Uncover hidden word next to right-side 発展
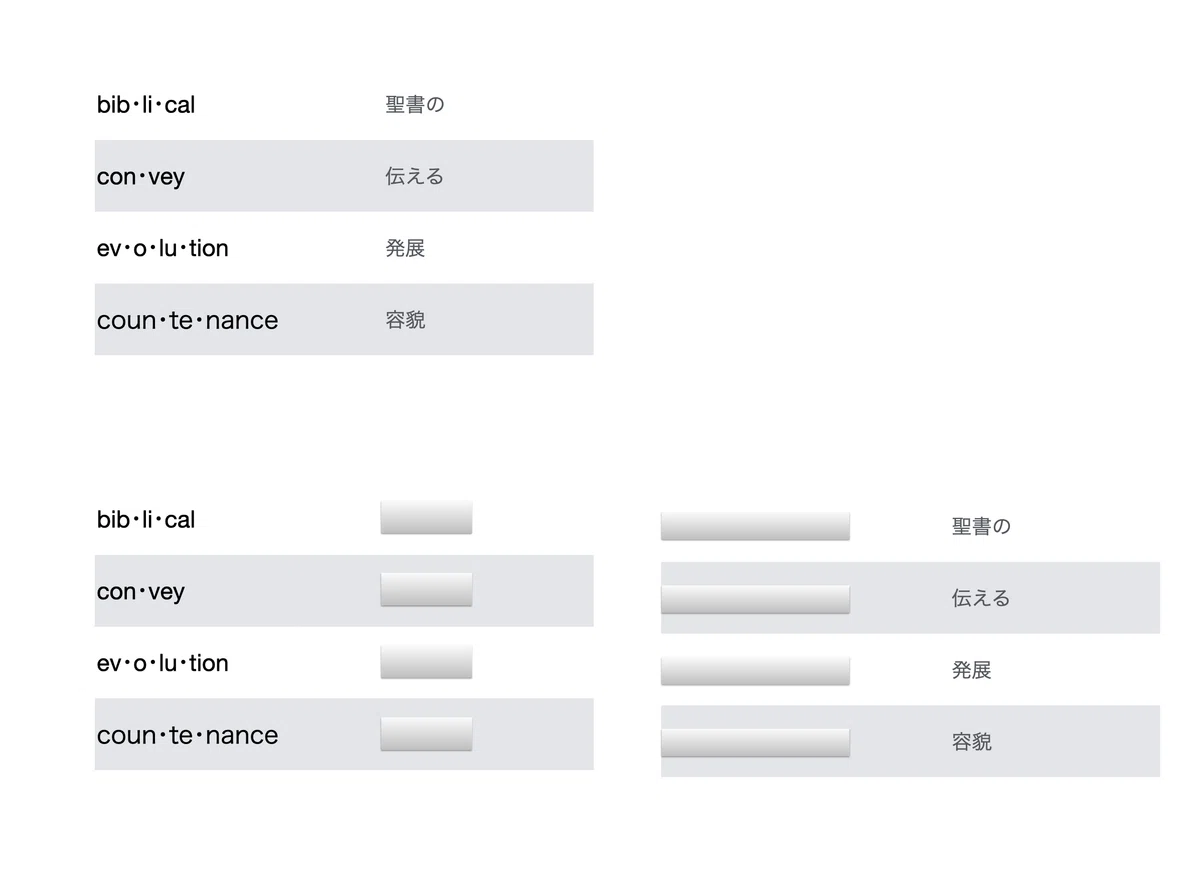Screen dimensions: 1200x880 pyautogui.click(x=755, y=671)
